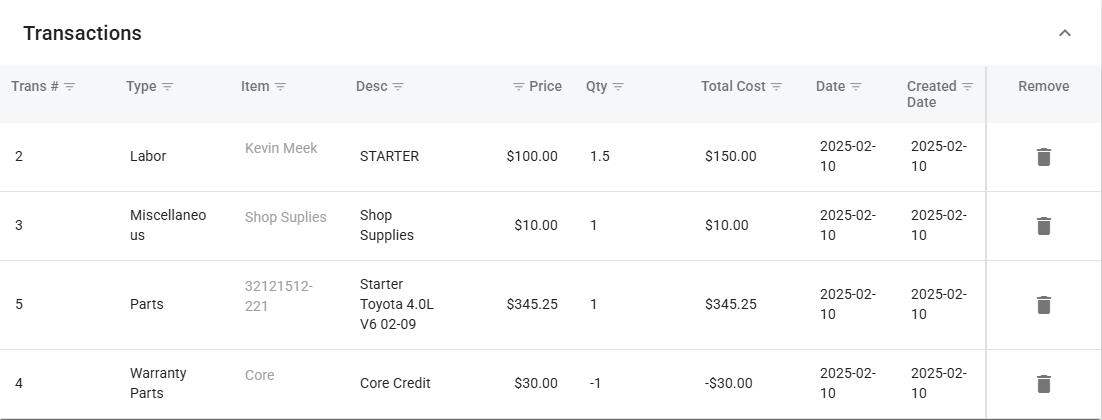The height and width of the screenshot is (420, 1102).
Task: Select the $345.25 price cell
Action: point(532,304)
